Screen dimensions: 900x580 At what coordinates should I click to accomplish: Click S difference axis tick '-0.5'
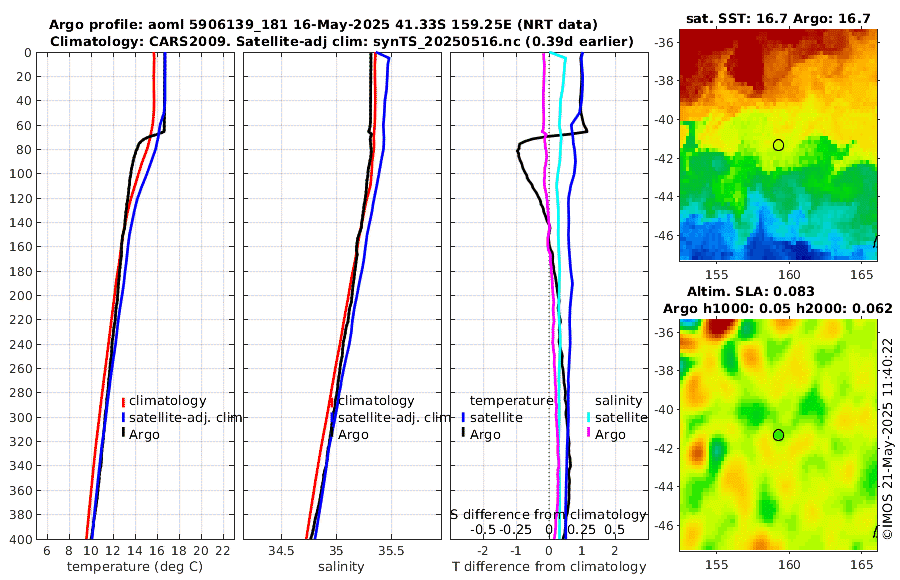tap(483, 529)
